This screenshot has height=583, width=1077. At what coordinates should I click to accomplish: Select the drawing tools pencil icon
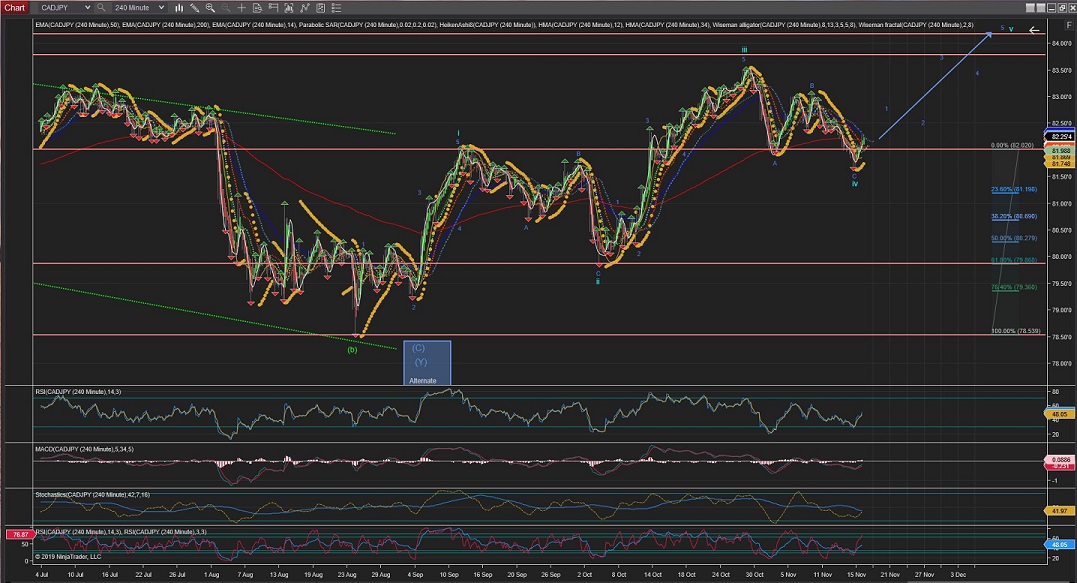coord(197,7)
